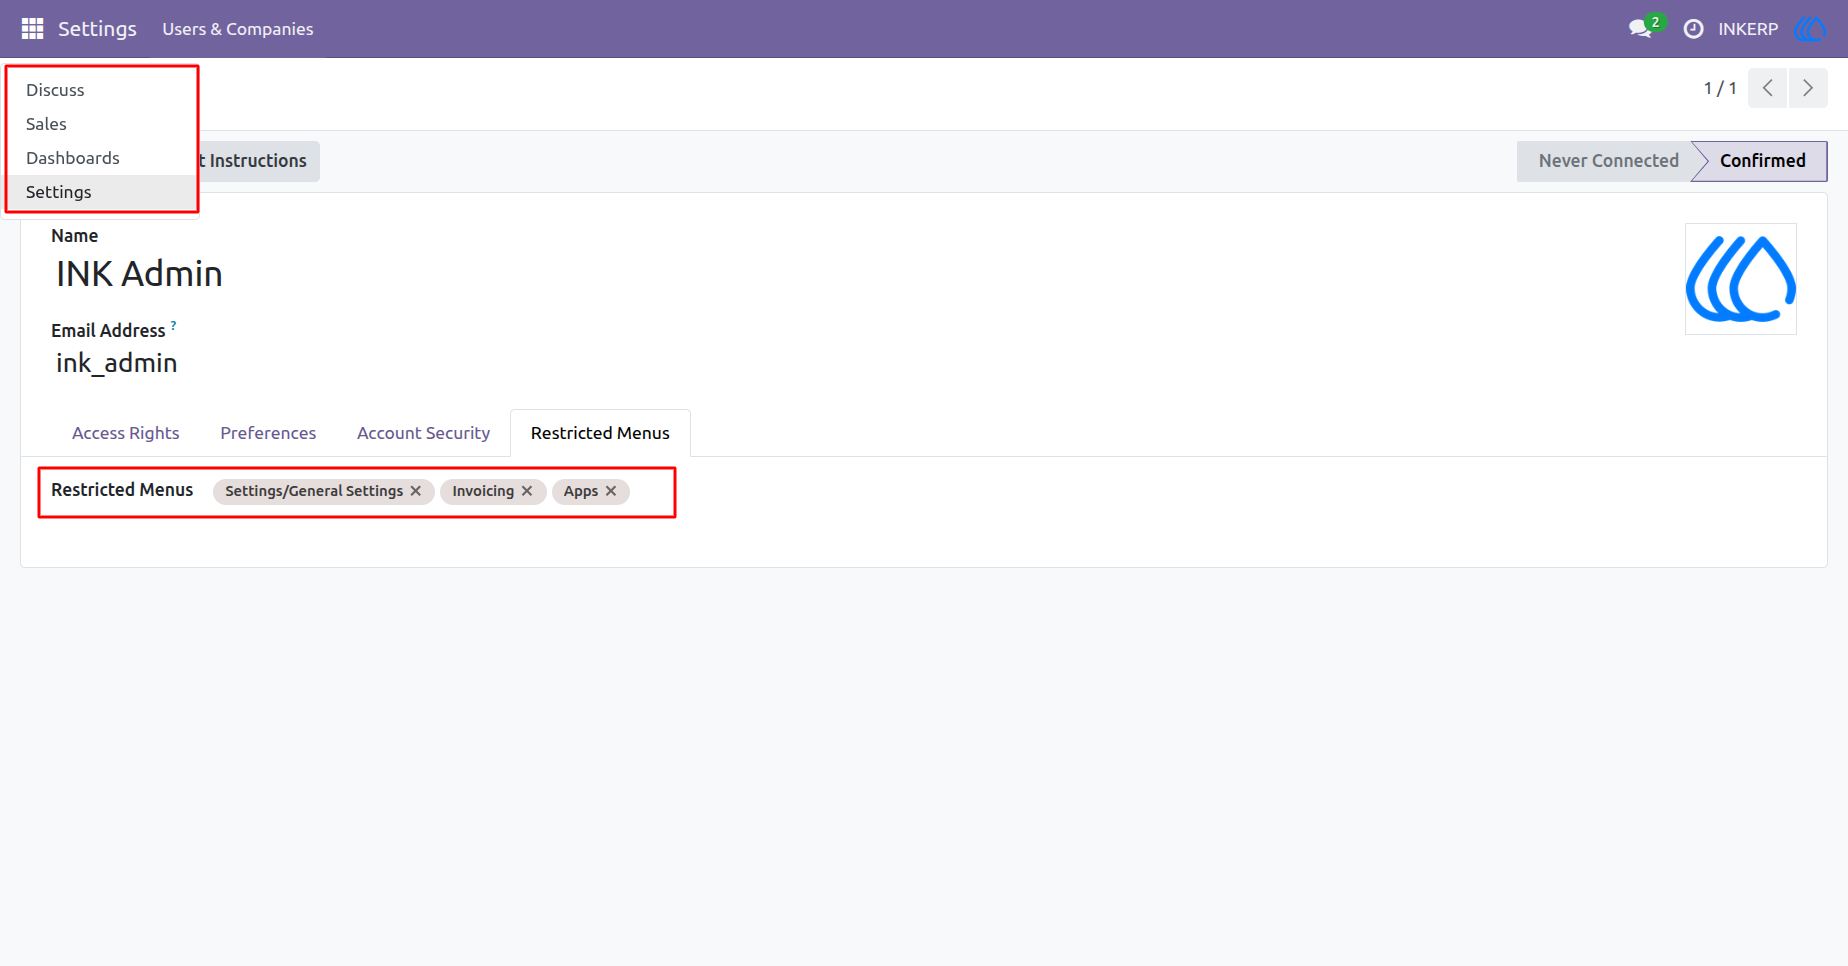Remove the Apps restricted menu tag
The height and width of the screenshot is (966, 1848).
pos(611,491)
